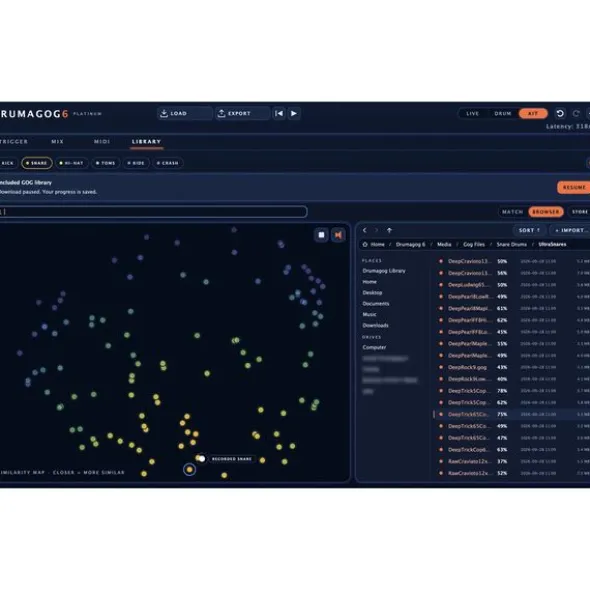Select the DeepCraviotto13 56% file
Screen dimensions: 590x591
coord(512,273)
